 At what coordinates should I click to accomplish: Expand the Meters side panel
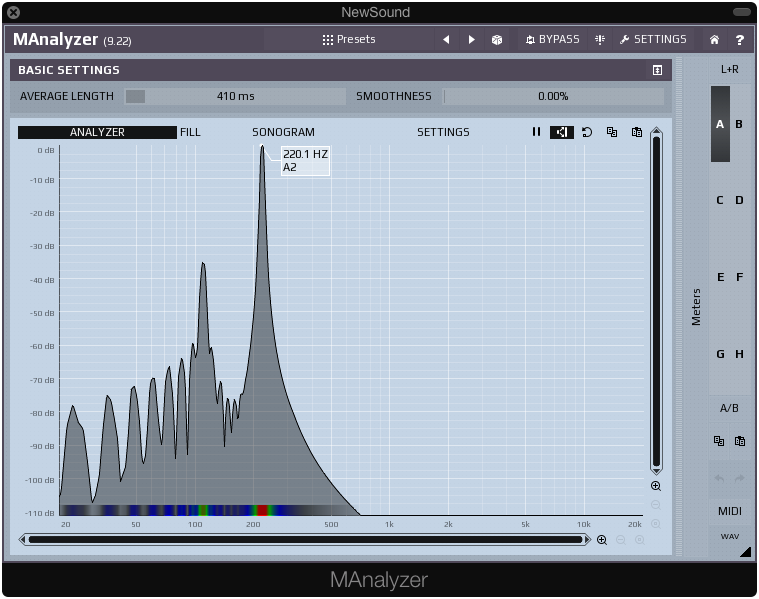(x=696, y=307)
